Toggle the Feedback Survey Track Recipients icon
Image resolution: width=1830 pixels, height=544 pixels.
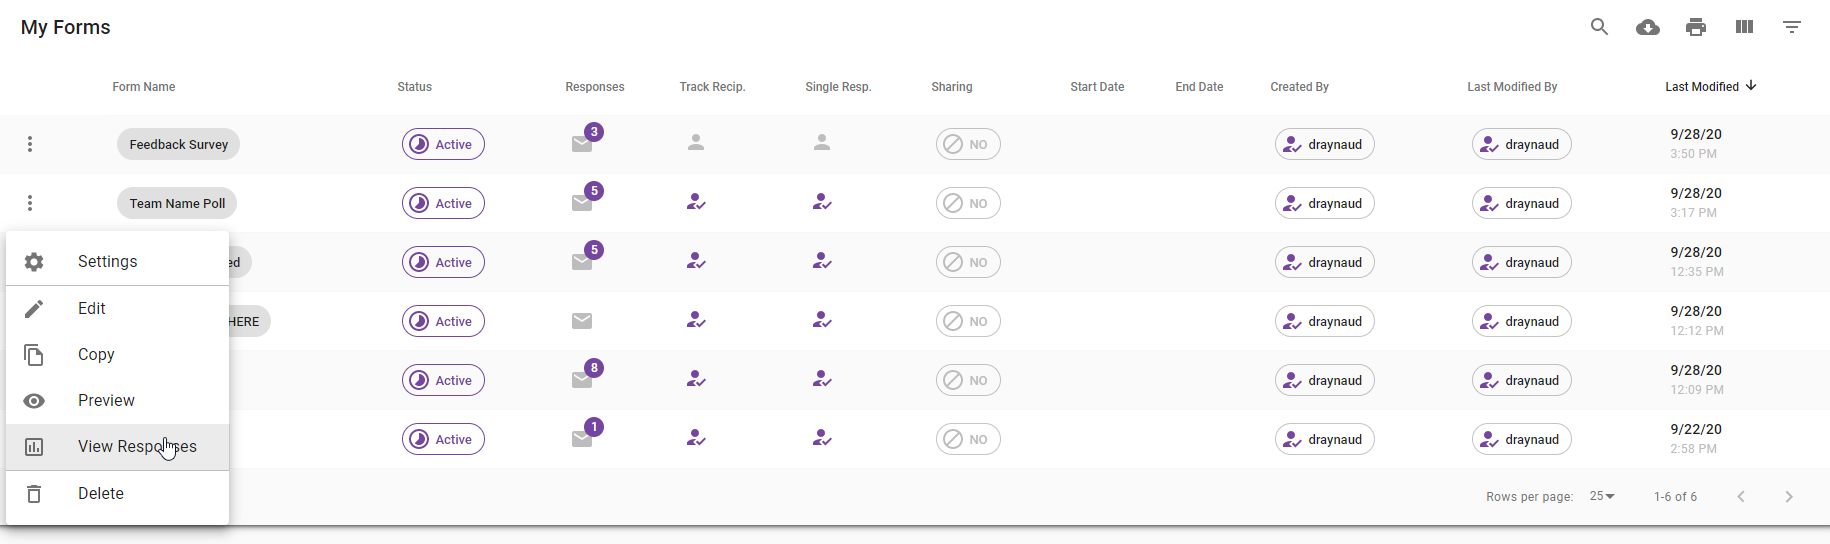pos(696,143)
